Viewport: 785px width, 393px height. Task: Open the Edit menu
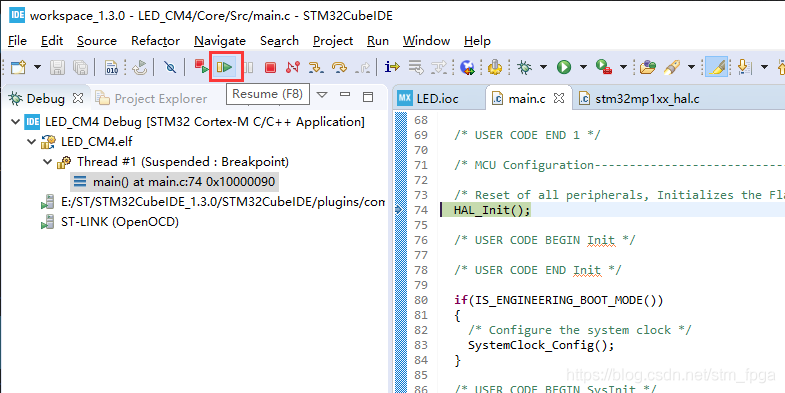52,41
